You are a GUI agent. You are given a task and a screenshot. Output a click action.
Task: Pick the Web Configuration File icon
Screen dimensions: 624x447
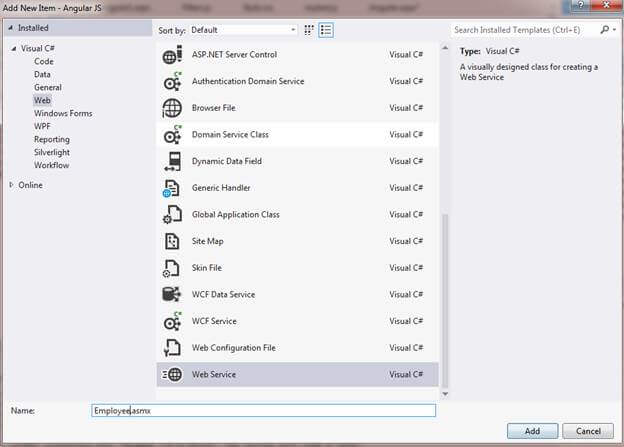(x=172, y=348)
